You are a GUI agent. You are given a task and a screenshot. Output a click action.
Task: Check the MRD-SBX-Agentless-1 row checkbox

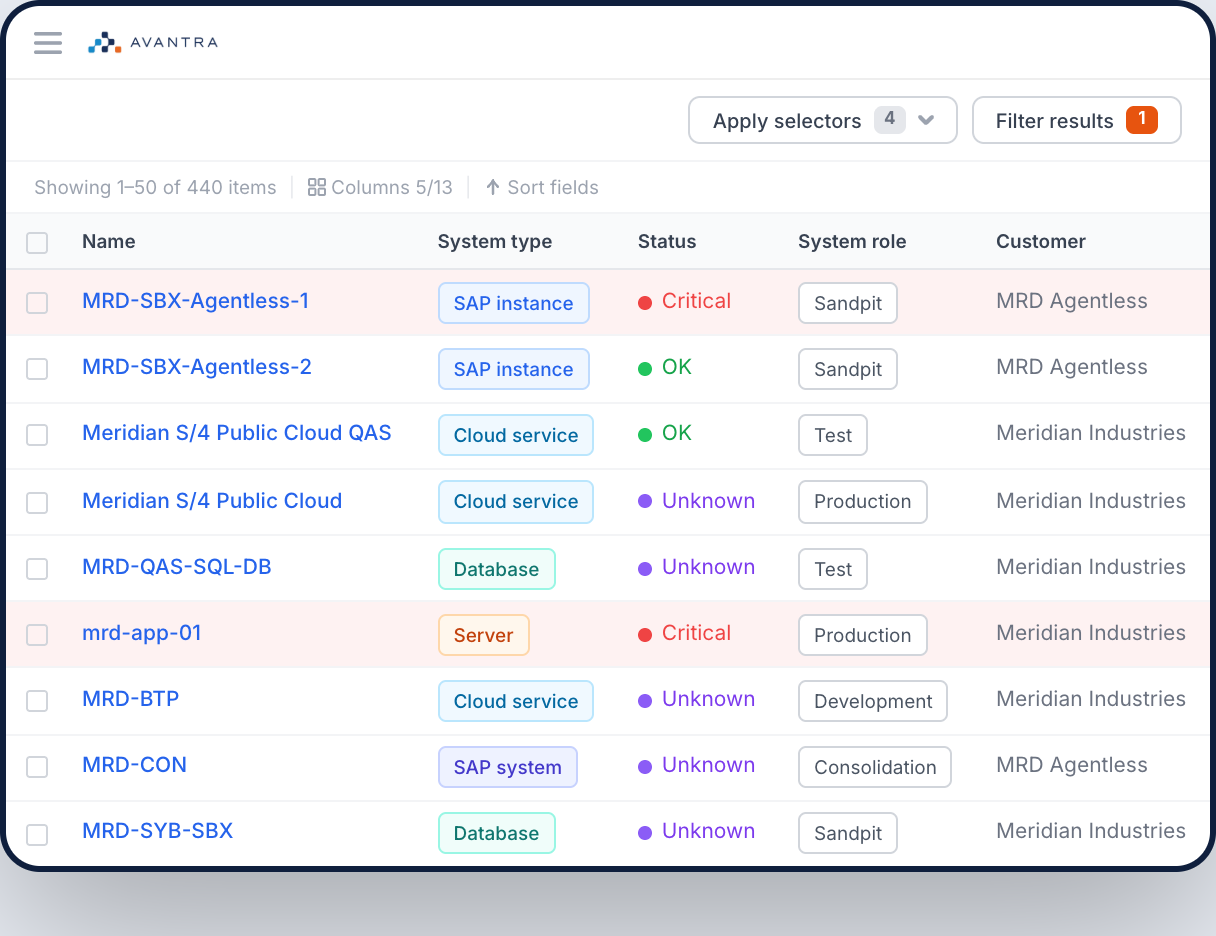point(37,302)
